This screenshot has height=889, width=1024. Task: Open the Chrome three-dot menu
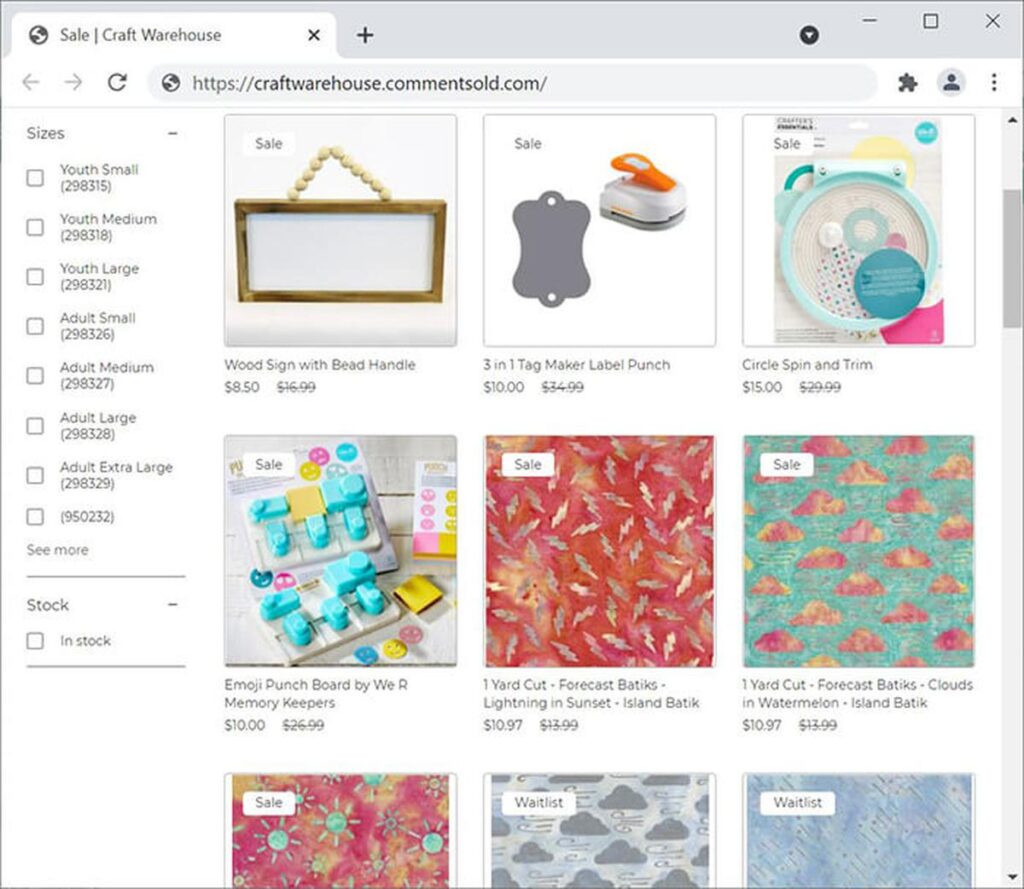992,83
